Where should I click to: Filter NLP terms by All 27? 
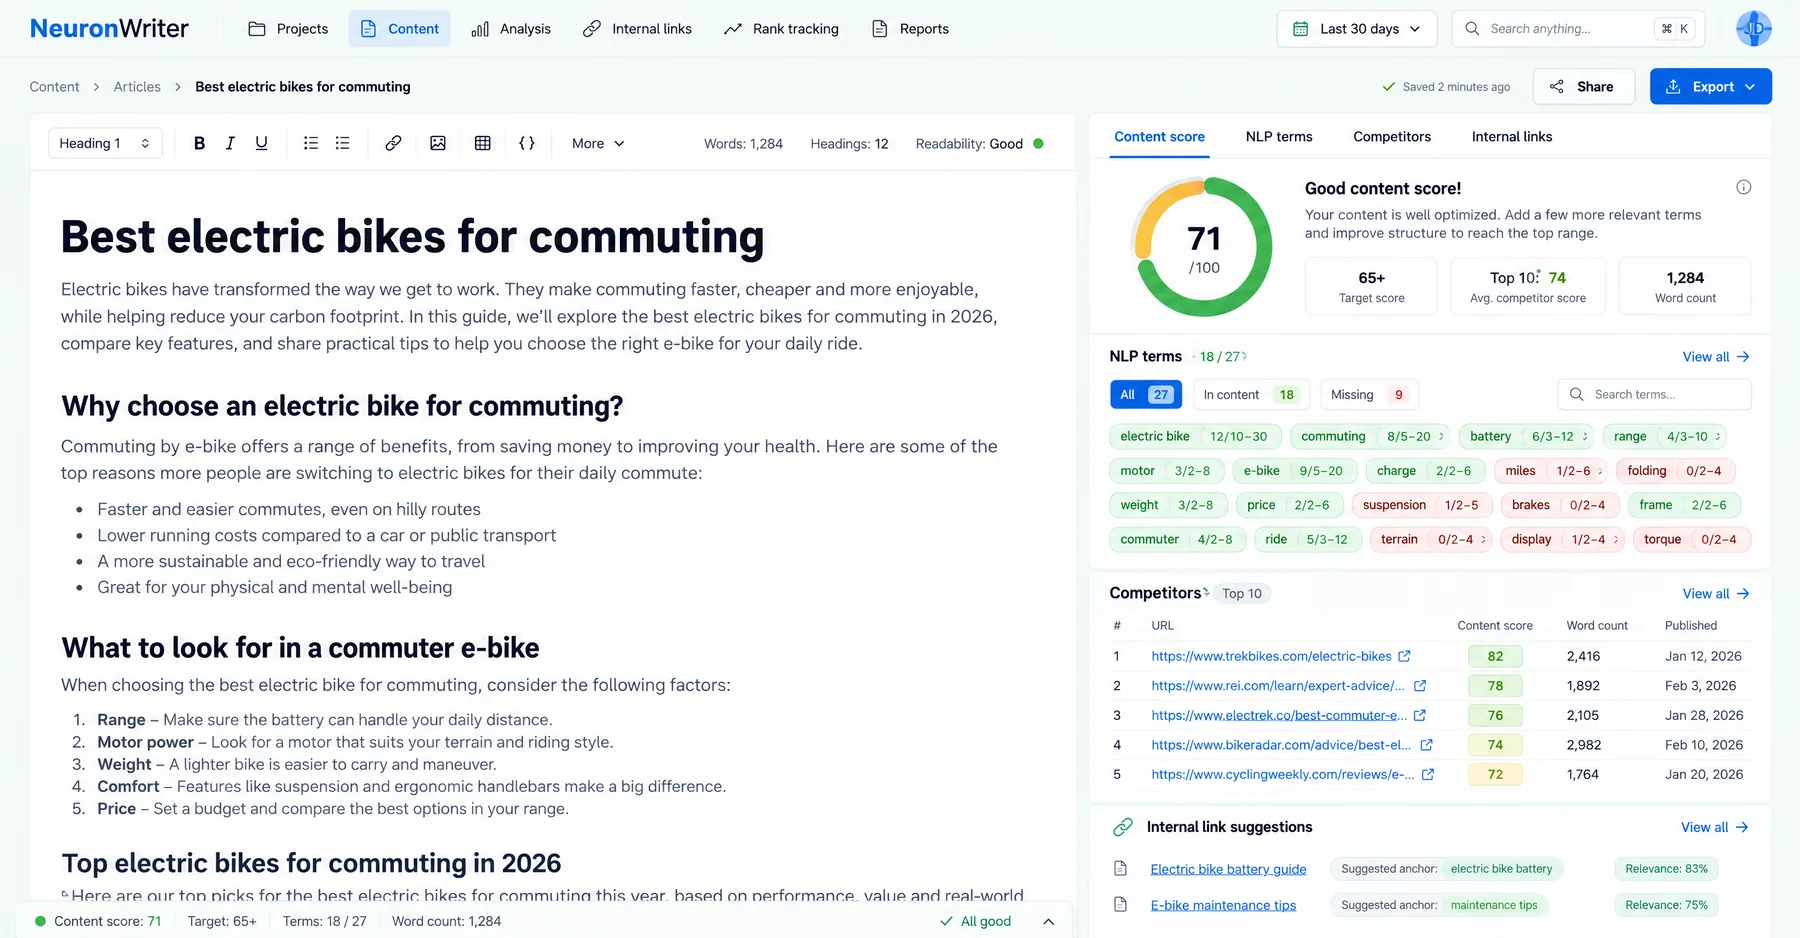point(1146,395)
